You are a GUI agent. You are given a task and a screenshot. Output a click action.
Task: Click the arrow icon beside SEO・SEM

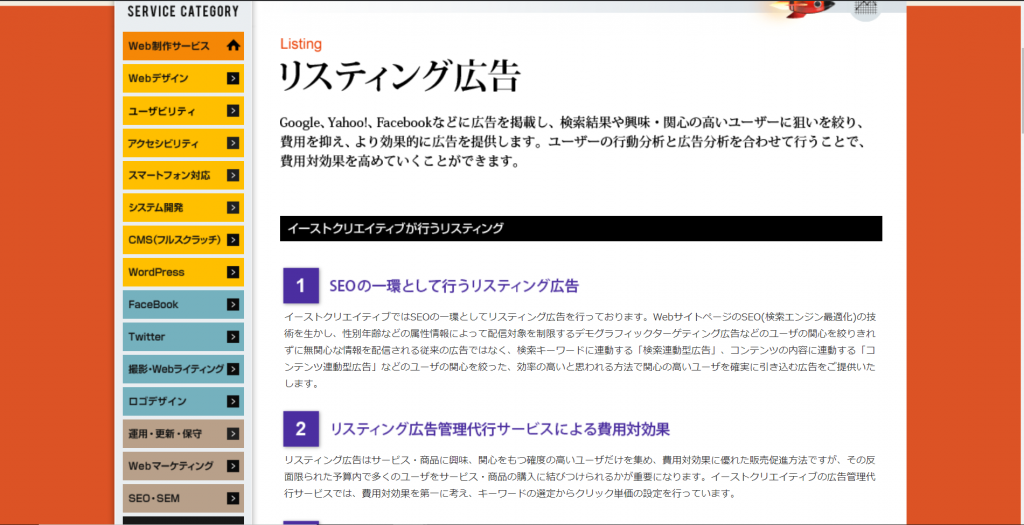pyautogui.click(x=233, y=499)
